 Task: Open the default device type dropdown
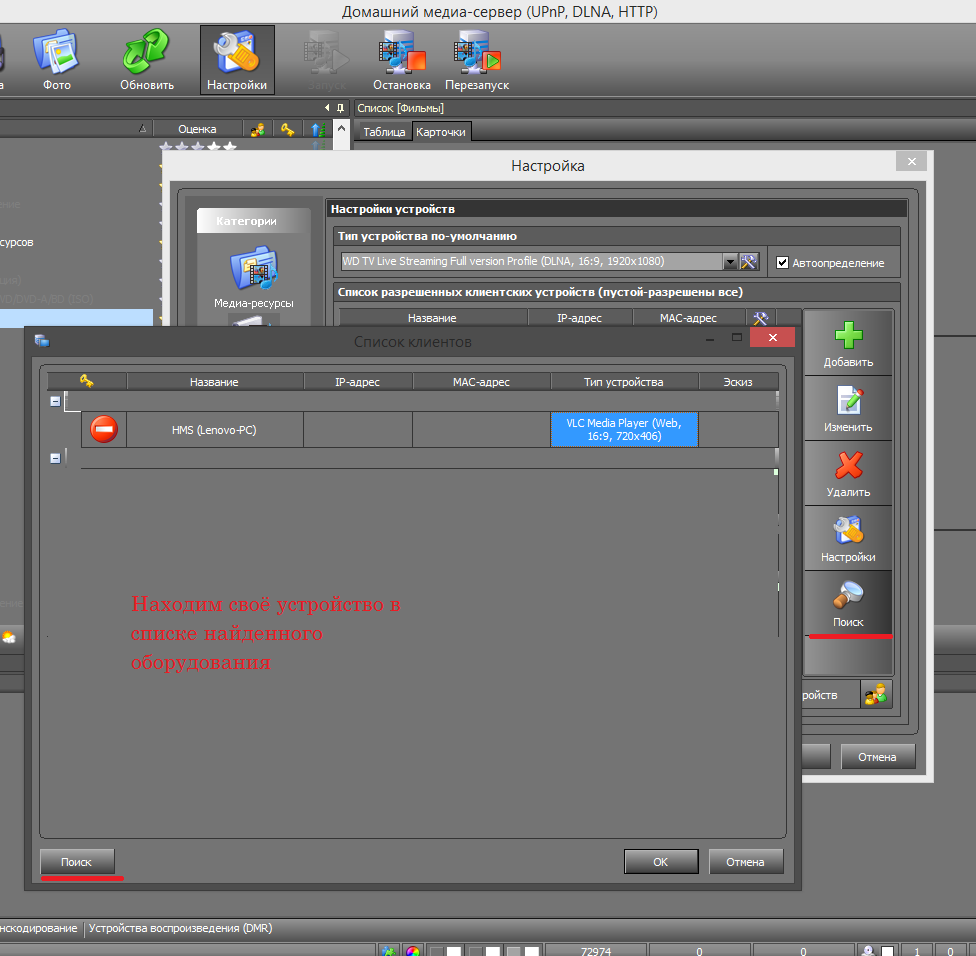point(730,262)
